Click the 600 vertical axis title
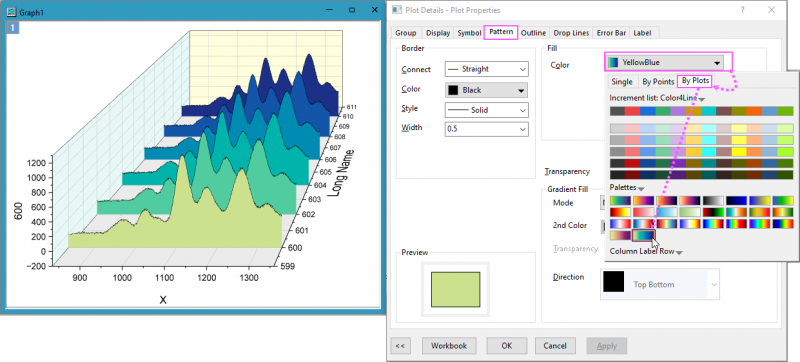800x362 pixels. 19,210
